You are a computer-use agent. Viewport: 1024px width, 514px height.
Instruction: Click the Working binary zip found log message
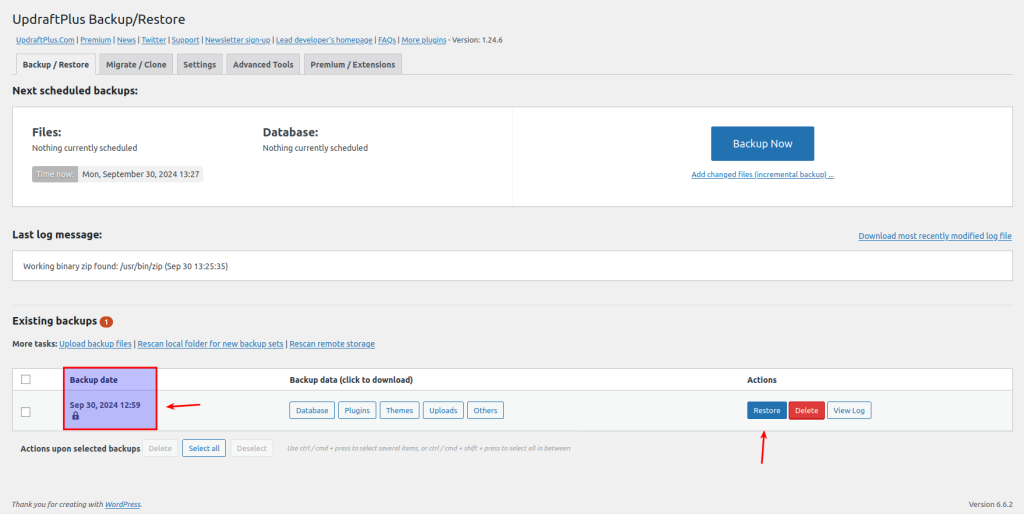[x=125, y=266]
